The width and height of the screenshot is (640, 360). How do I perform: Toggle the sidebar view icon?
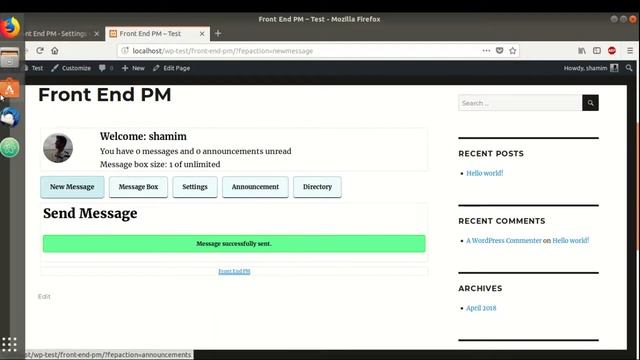pos(597,51)
